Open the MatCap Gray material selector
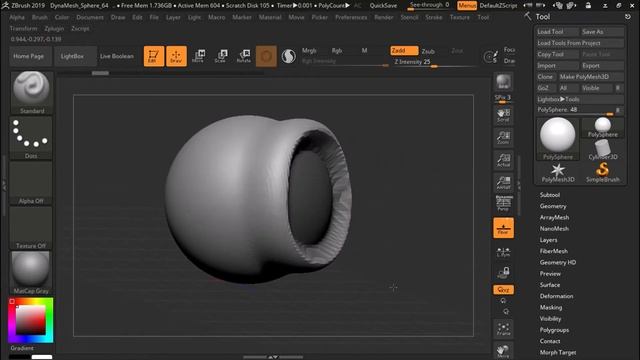 (31, 273)
